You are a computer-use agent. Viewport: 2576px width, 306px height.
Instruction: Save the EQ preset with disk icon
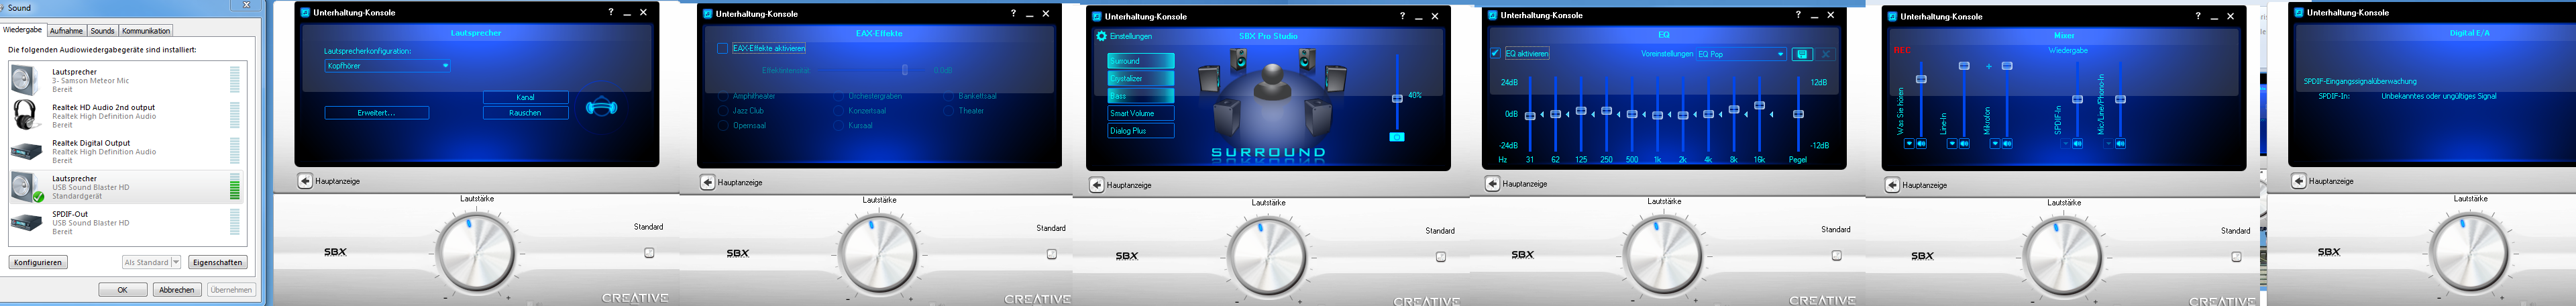1802,54
